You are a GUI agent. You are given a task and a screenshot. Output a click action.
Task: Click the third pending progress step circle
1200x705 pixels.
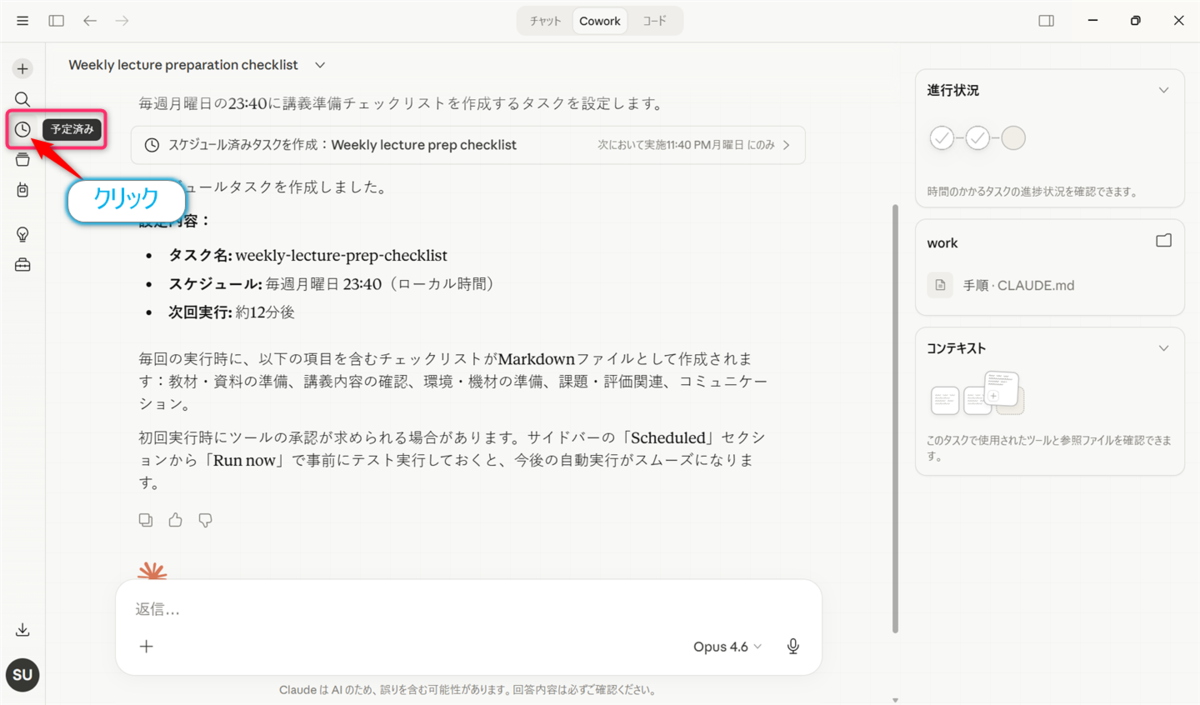[x=1013, y=138]
